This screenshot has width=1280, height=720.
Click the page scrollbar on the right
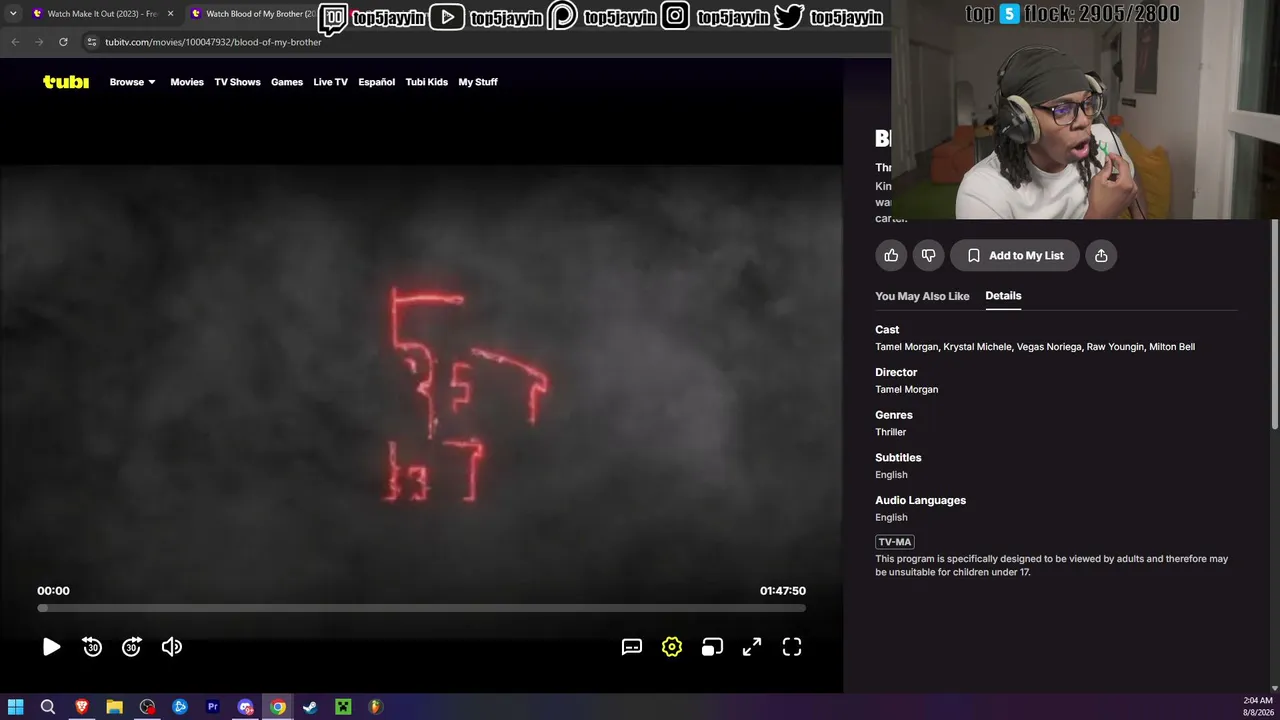[x=1274, y=325]
